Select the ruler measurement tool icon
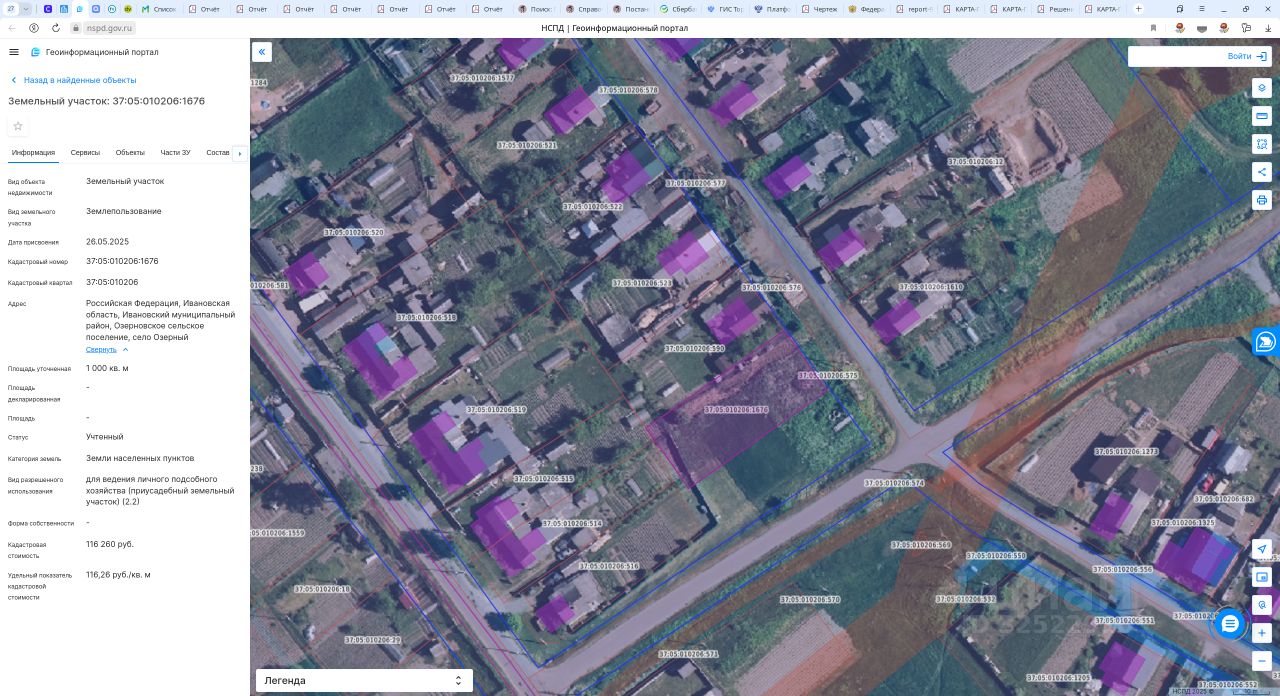Viewport: 1280px width, 696px height. 1262,116
